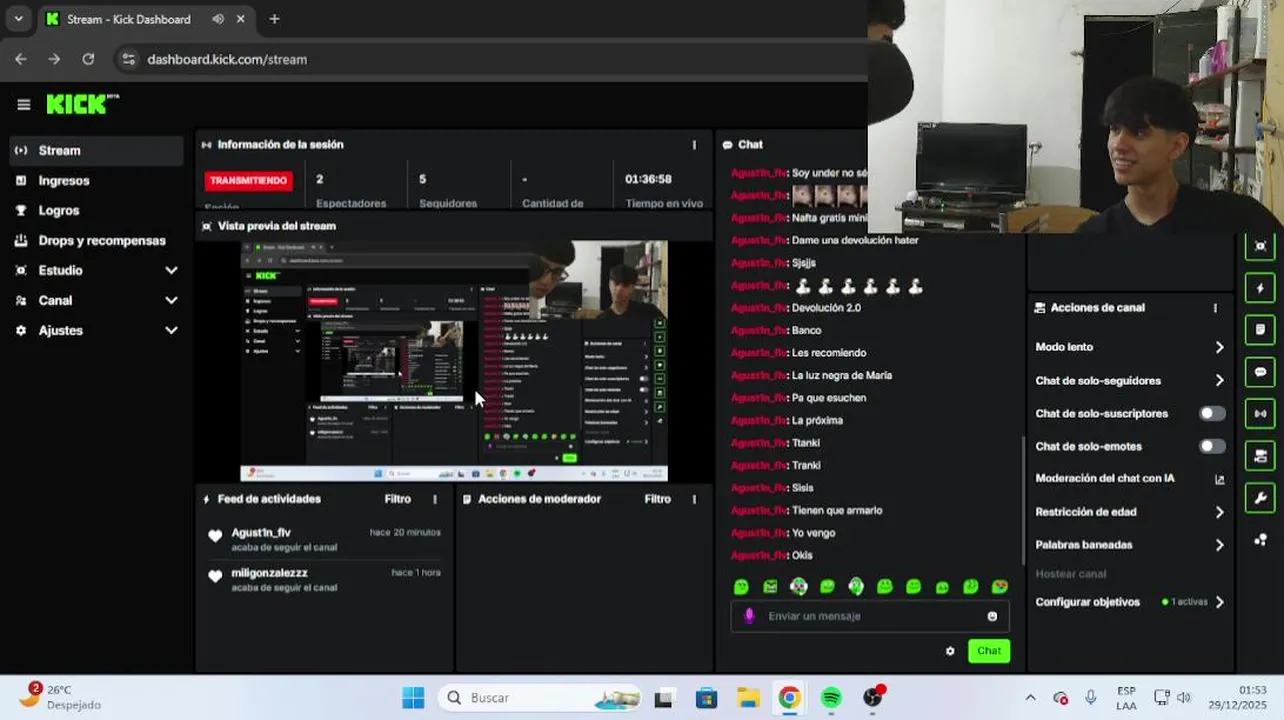
Task: Go back in browser
Action: (21, 59)
